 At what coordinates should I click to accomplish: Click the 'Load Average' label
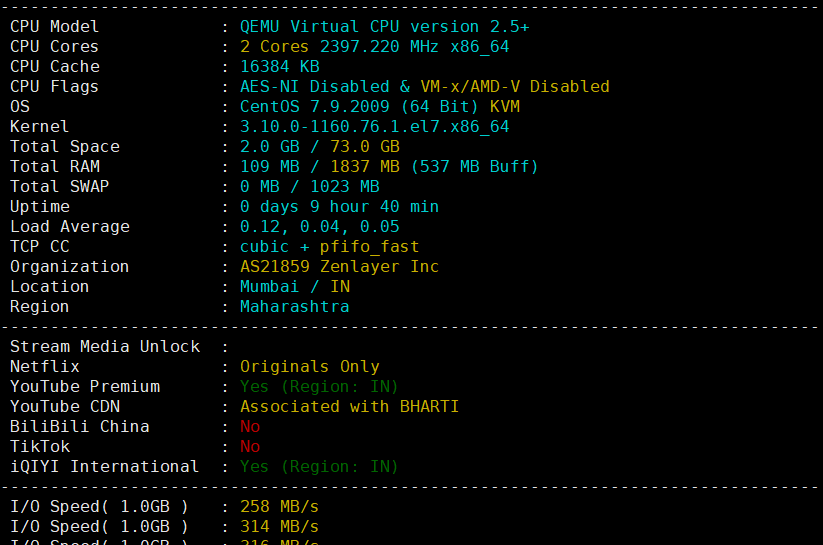[x=70, y=226]
